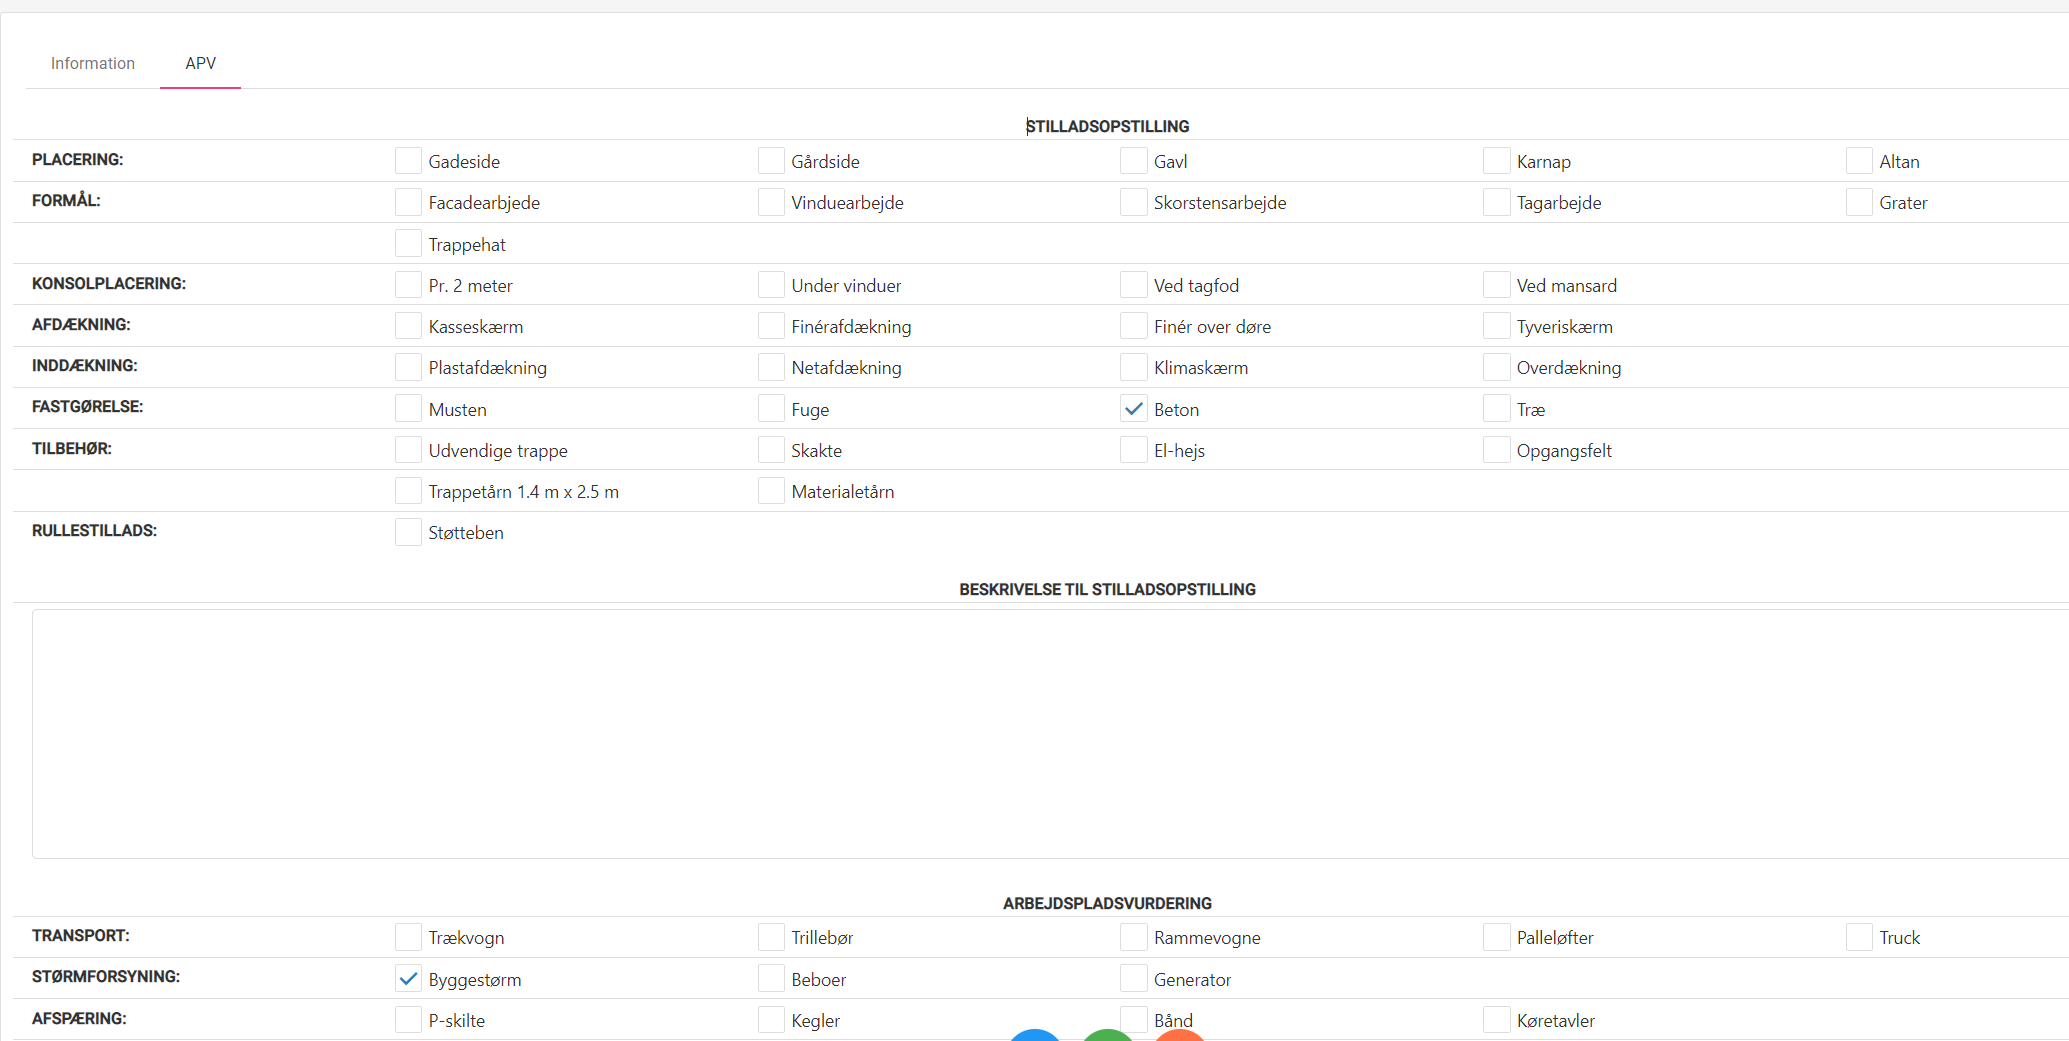This screenshot has height=1041, width=2069.
Task: Enable the Tyveriskærm checkbox
Action: (x=1496, y=326)
